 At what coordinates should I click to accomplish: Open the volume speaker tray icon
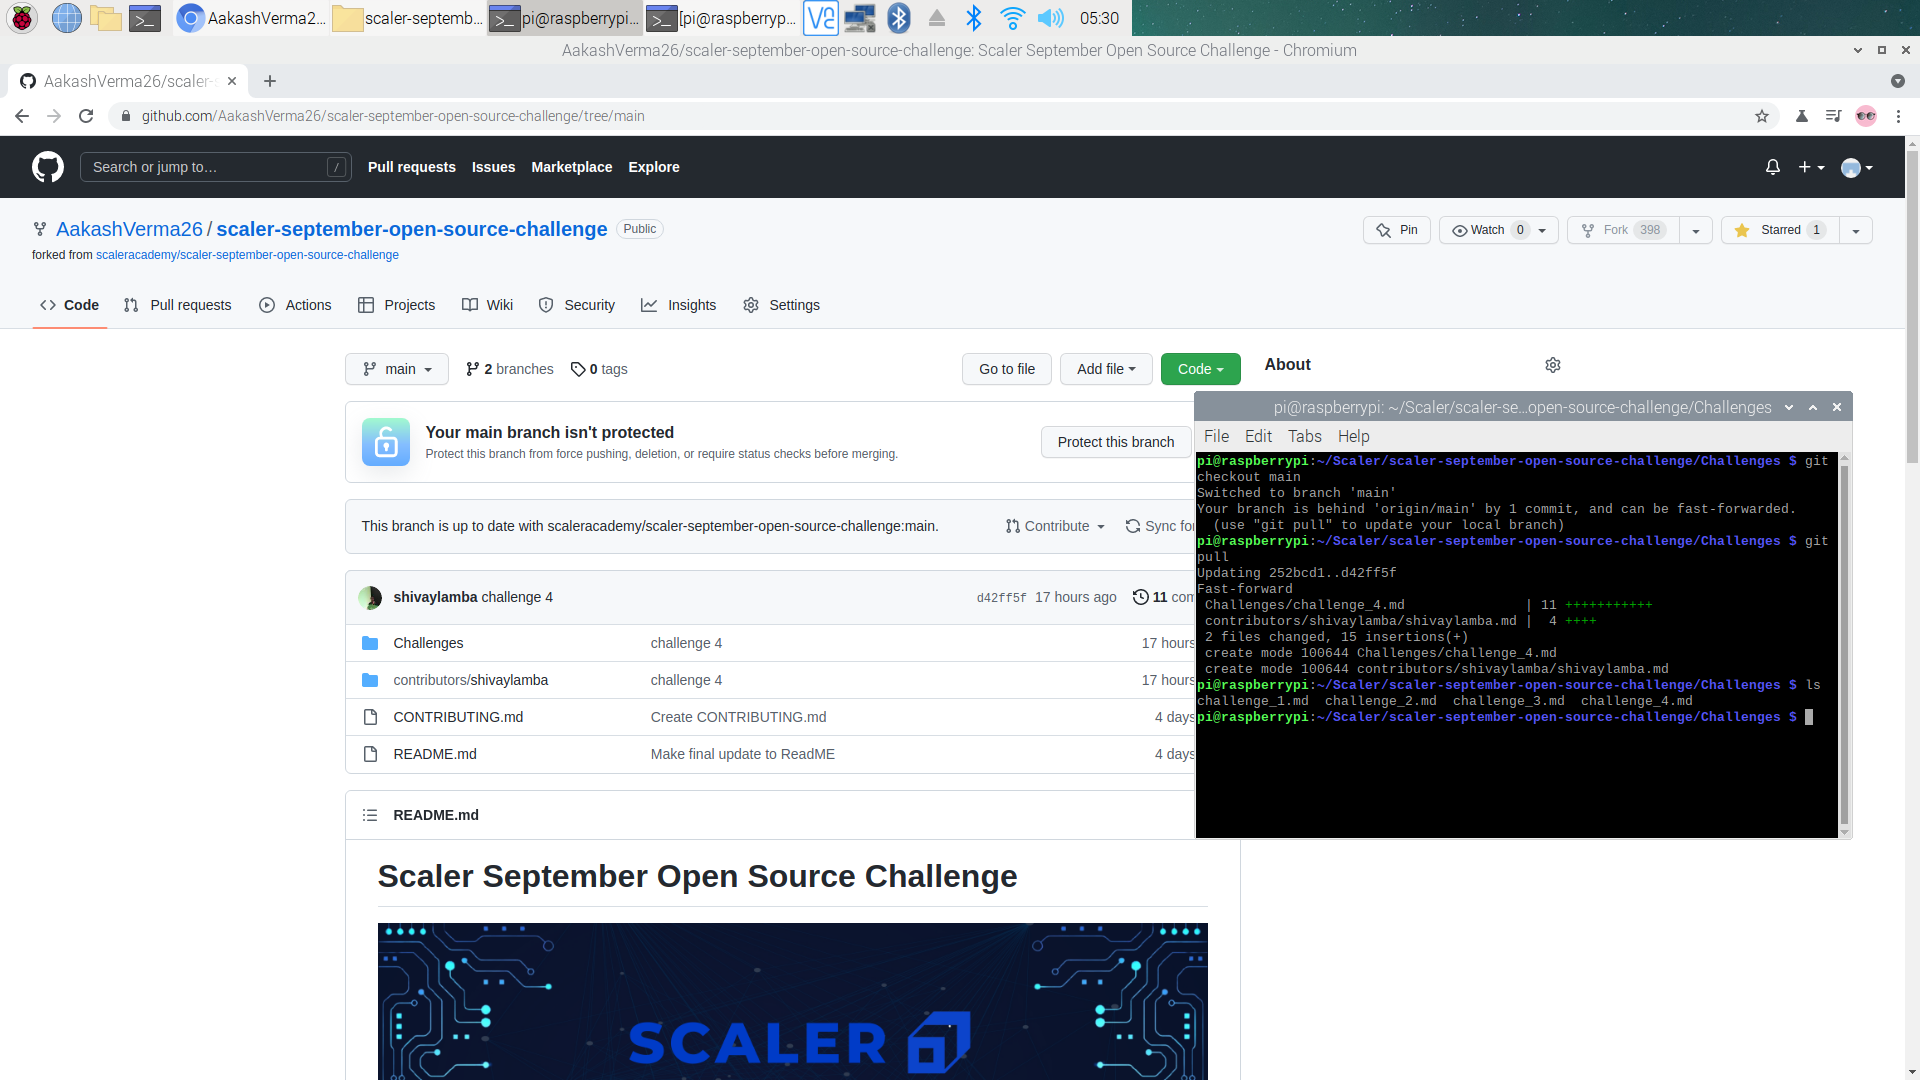1050,18
